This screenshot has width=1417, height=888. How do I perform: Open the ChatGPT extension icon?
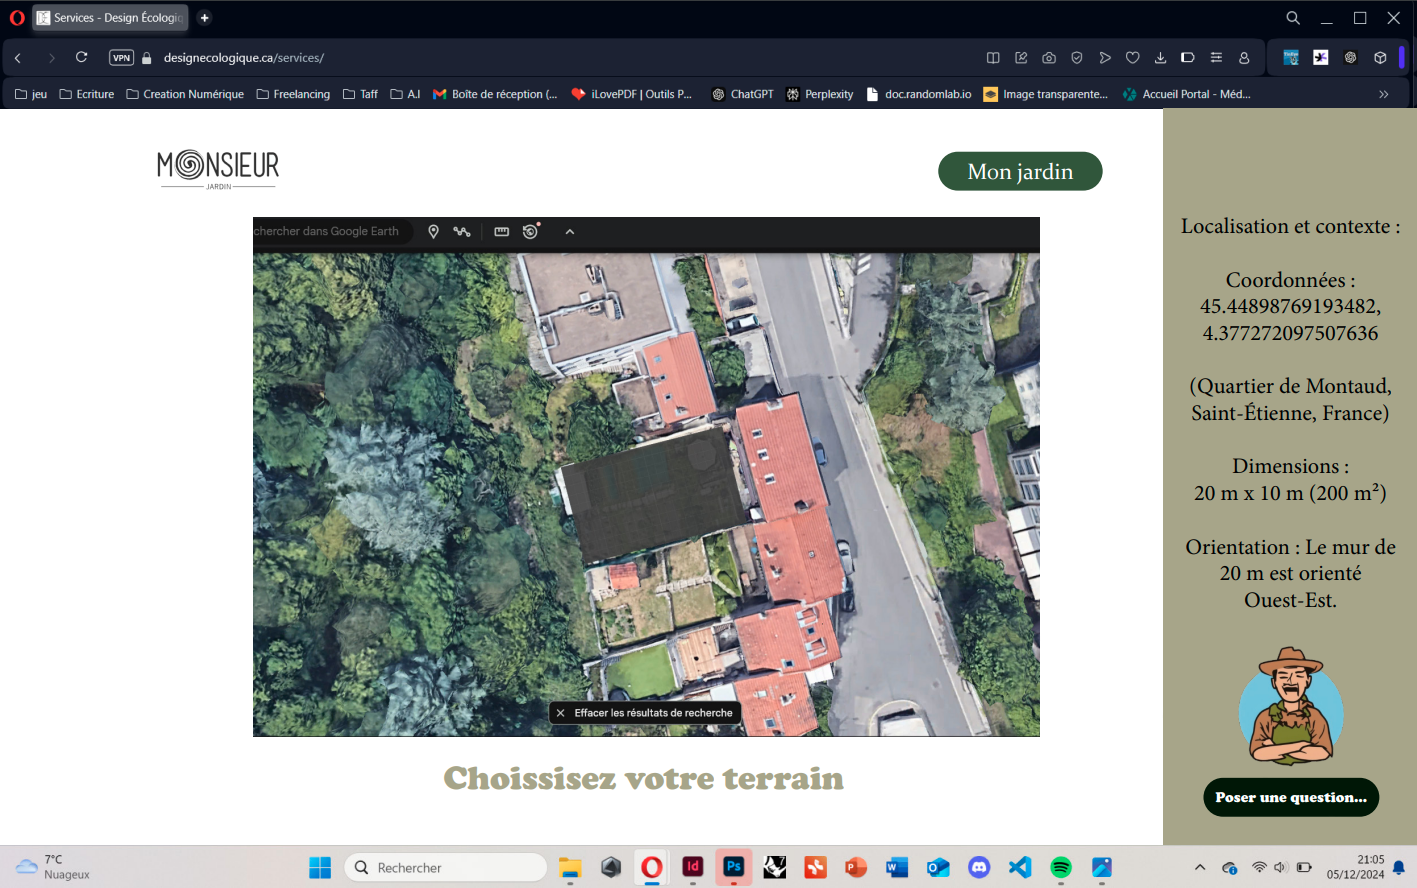click(1350, 58)
